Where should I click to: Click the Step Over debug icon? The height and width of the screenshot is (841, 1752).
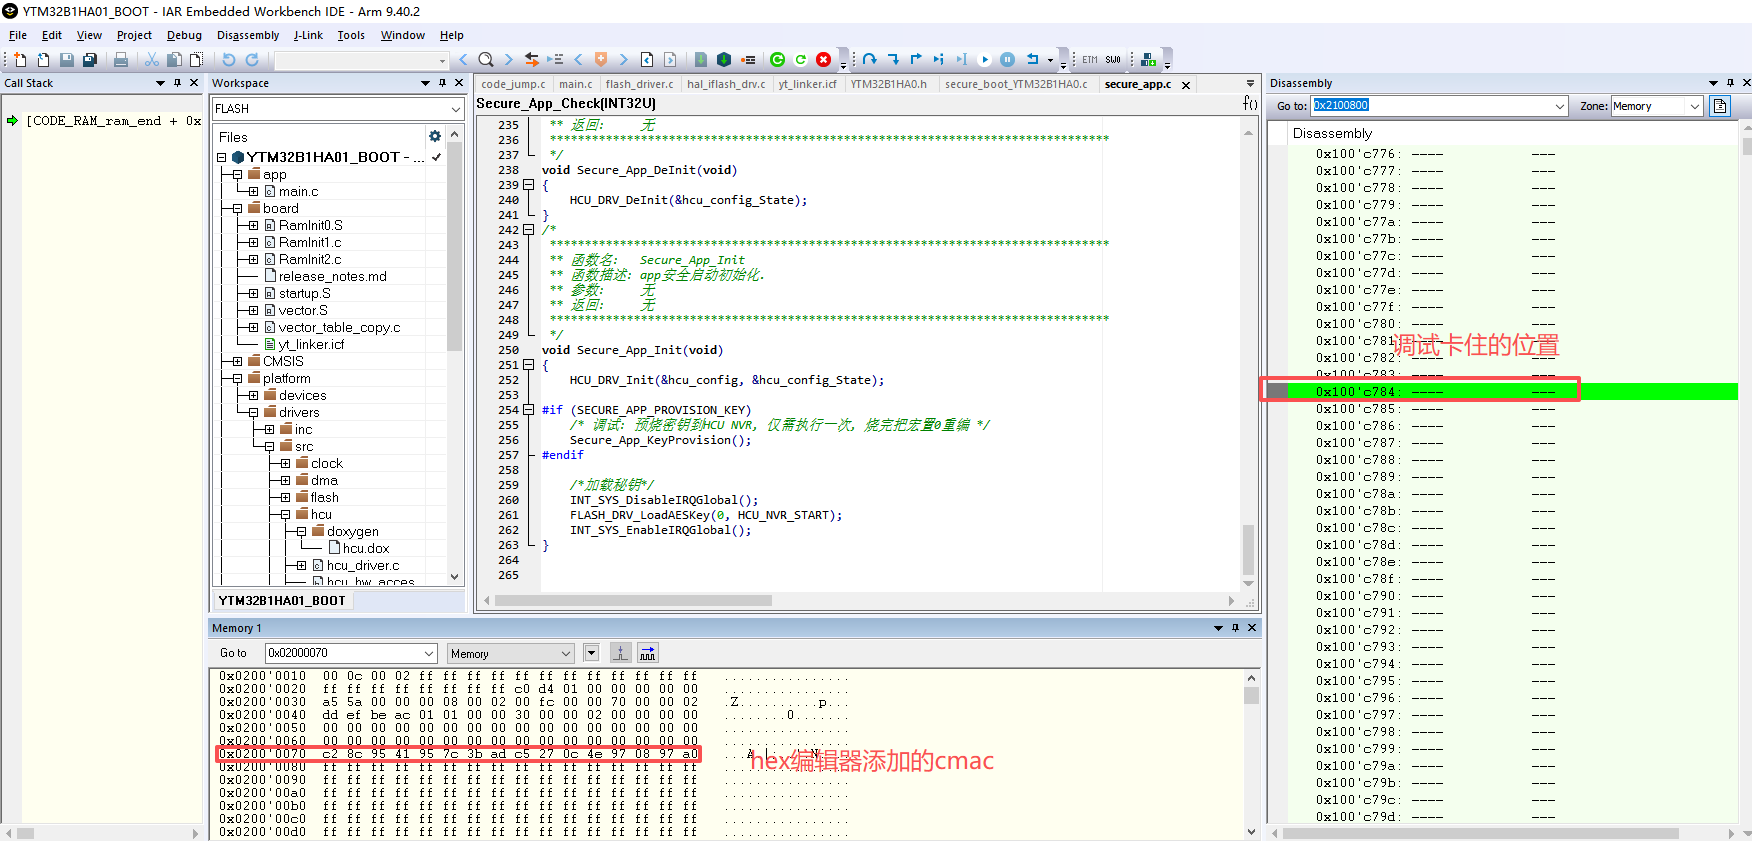point(870,60)
